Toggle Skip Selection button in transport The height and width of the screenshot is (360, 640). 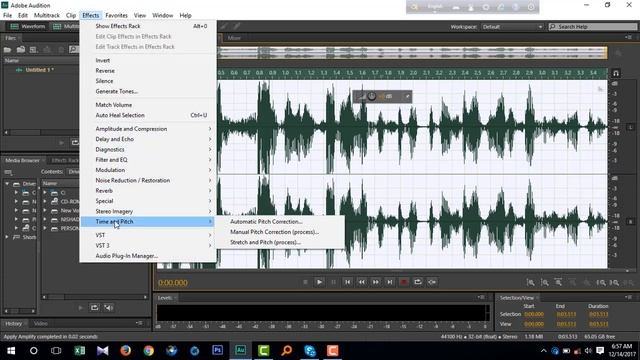[432, 282]
